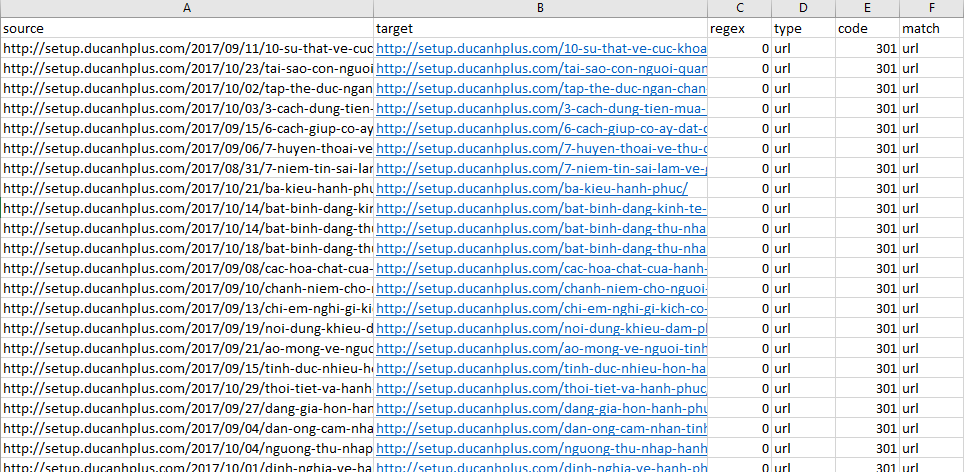Click column C header
The image size is (964, 472).
click(739, 8)
